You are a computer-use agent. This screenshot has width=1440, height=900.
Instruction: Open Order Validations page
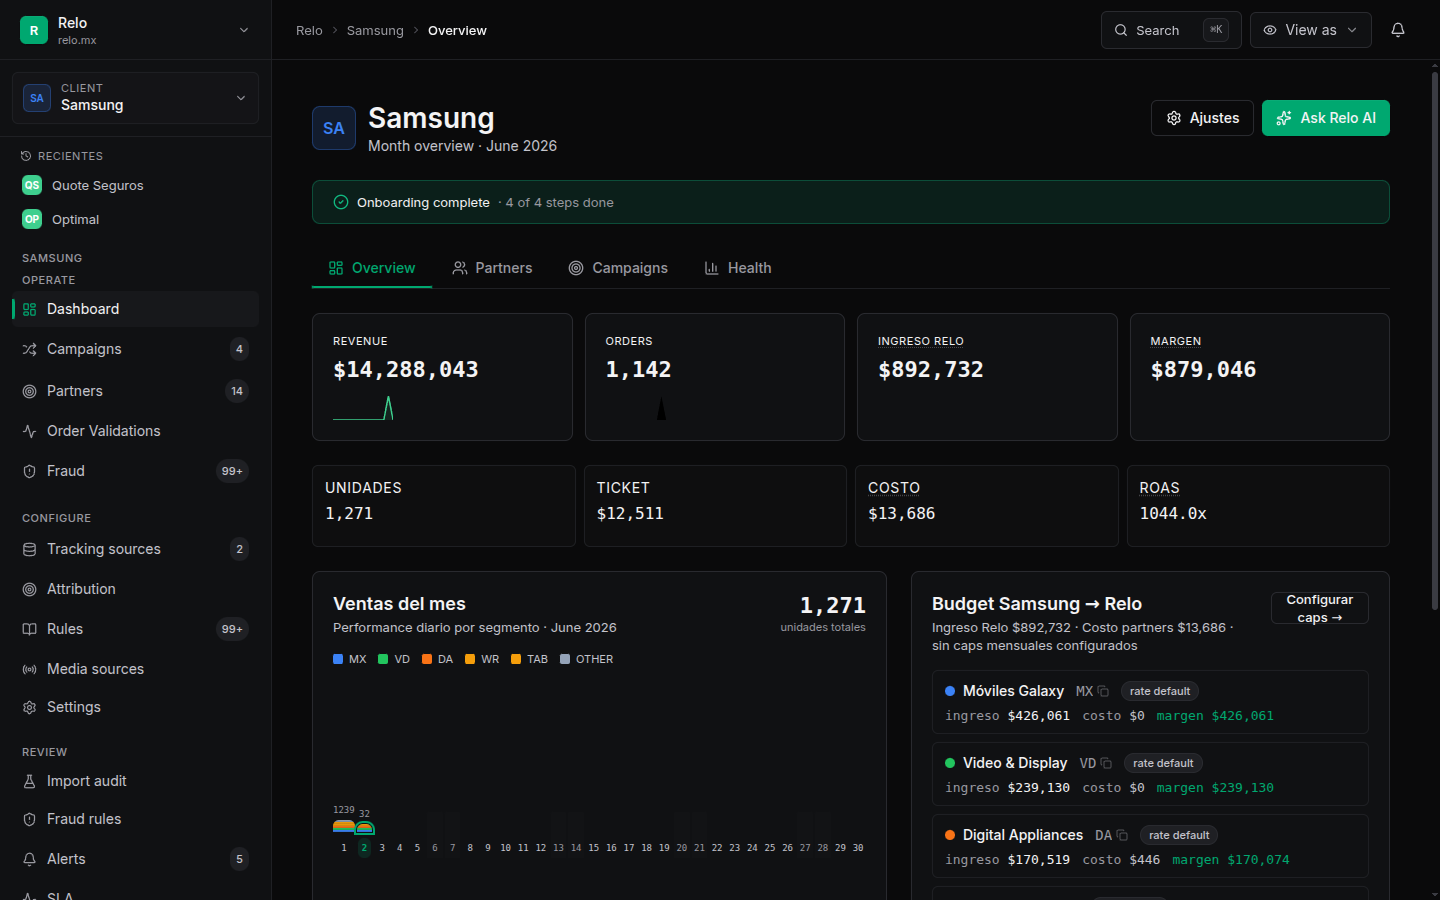pos(135,431)
